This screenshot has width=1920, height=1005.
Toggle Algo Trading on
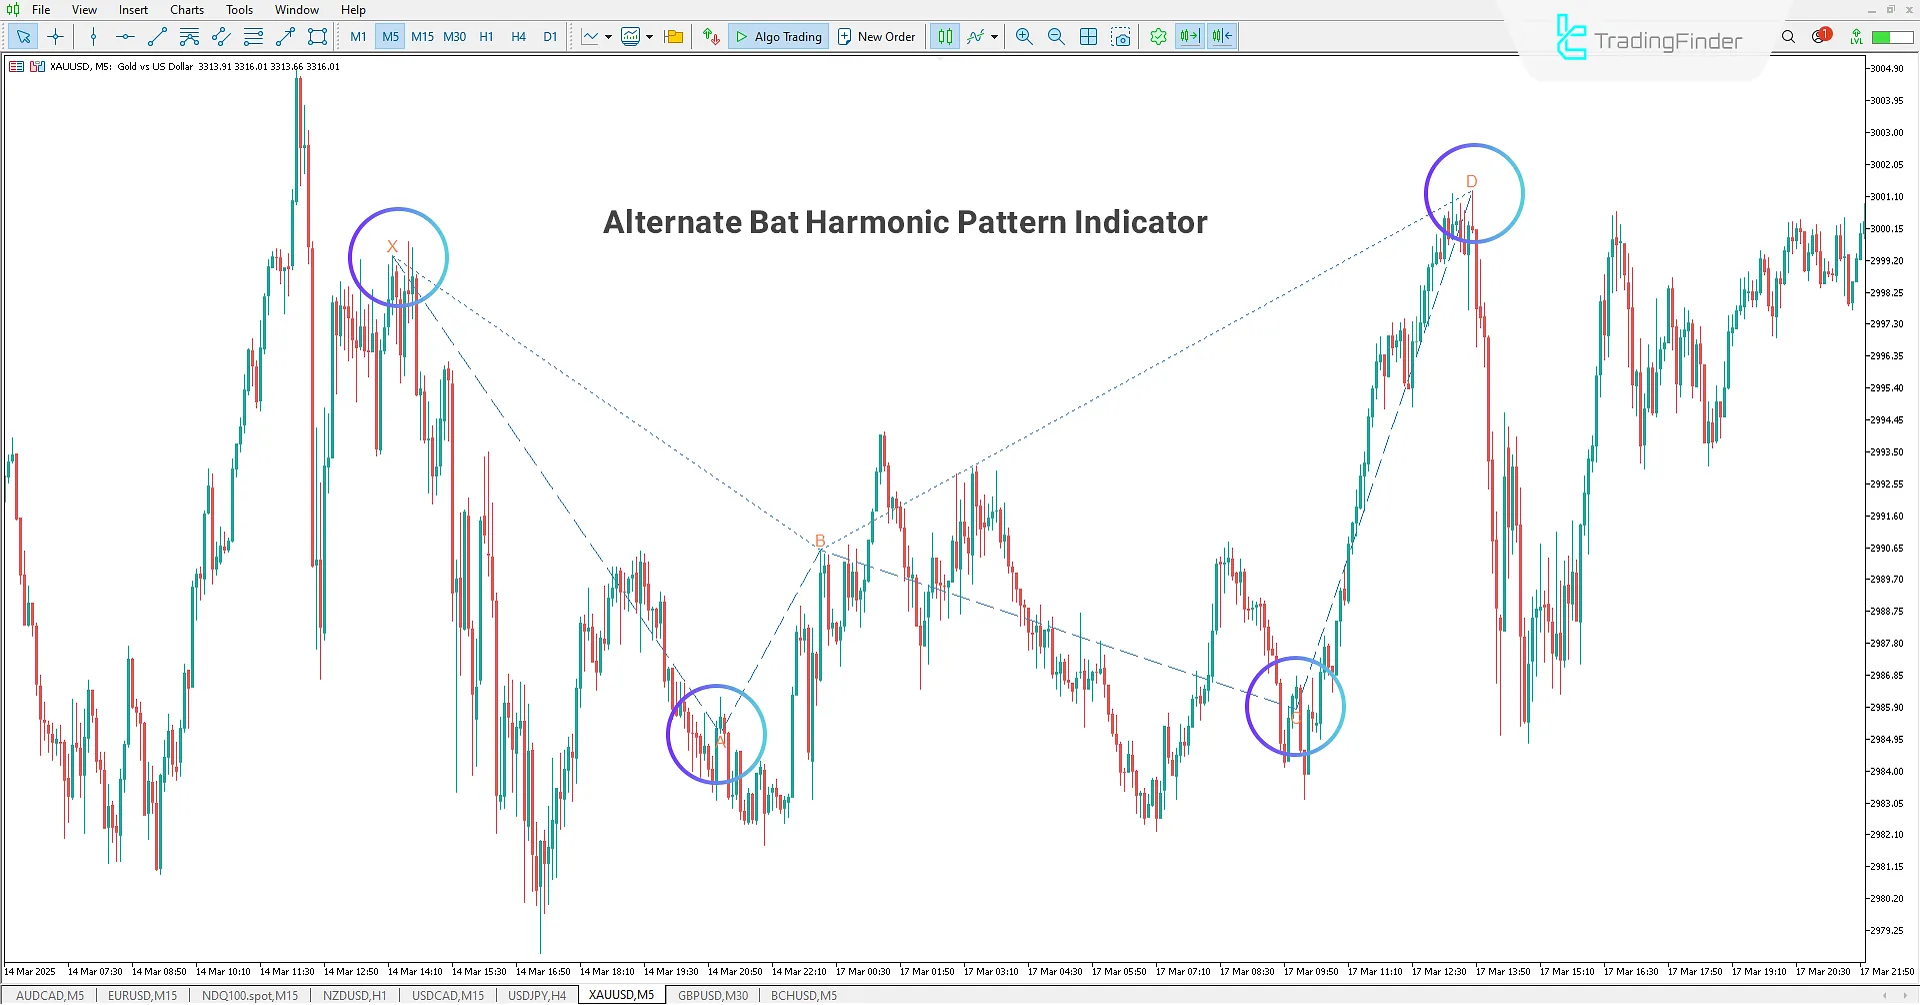click(x=778, y=36)
